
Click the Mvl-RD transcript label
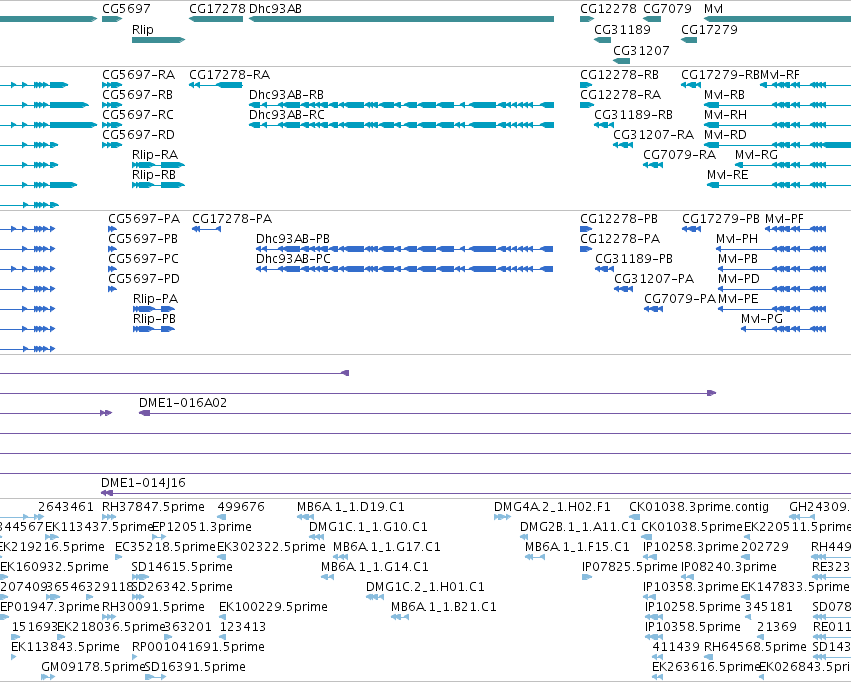tap(725, 135)
